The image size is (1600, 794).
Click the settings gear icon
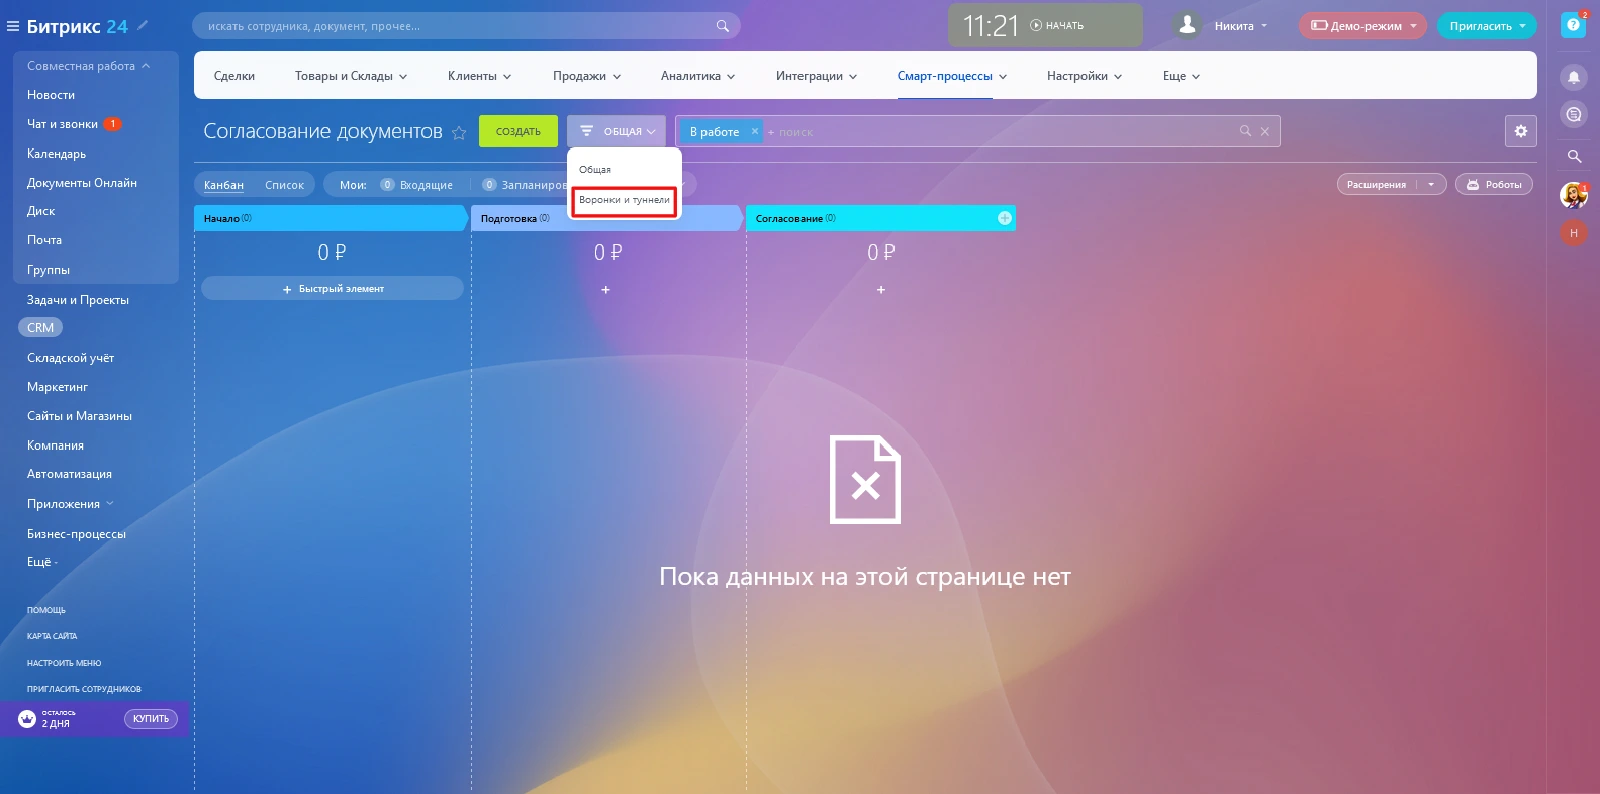click(x=1520, y=131)
